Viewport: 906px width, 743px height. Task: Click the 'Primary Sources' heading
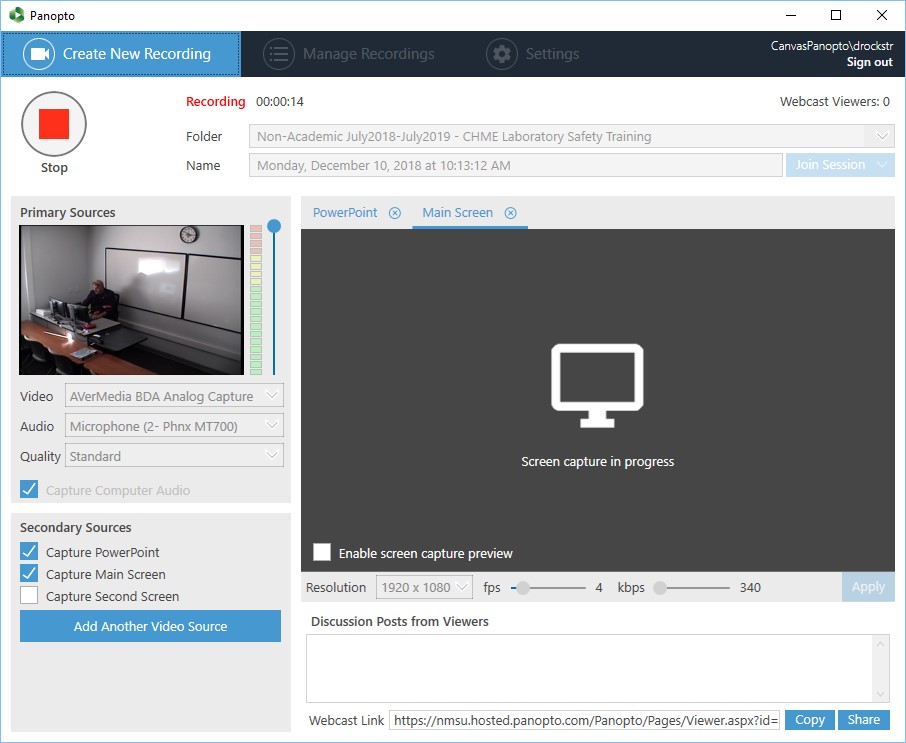[x=68, y=213]
